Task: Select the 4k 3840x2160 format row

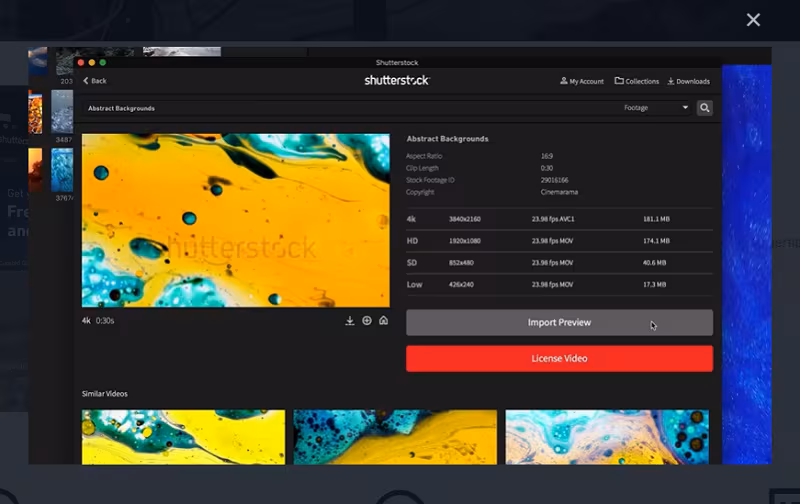Action: tap(559, 219)
